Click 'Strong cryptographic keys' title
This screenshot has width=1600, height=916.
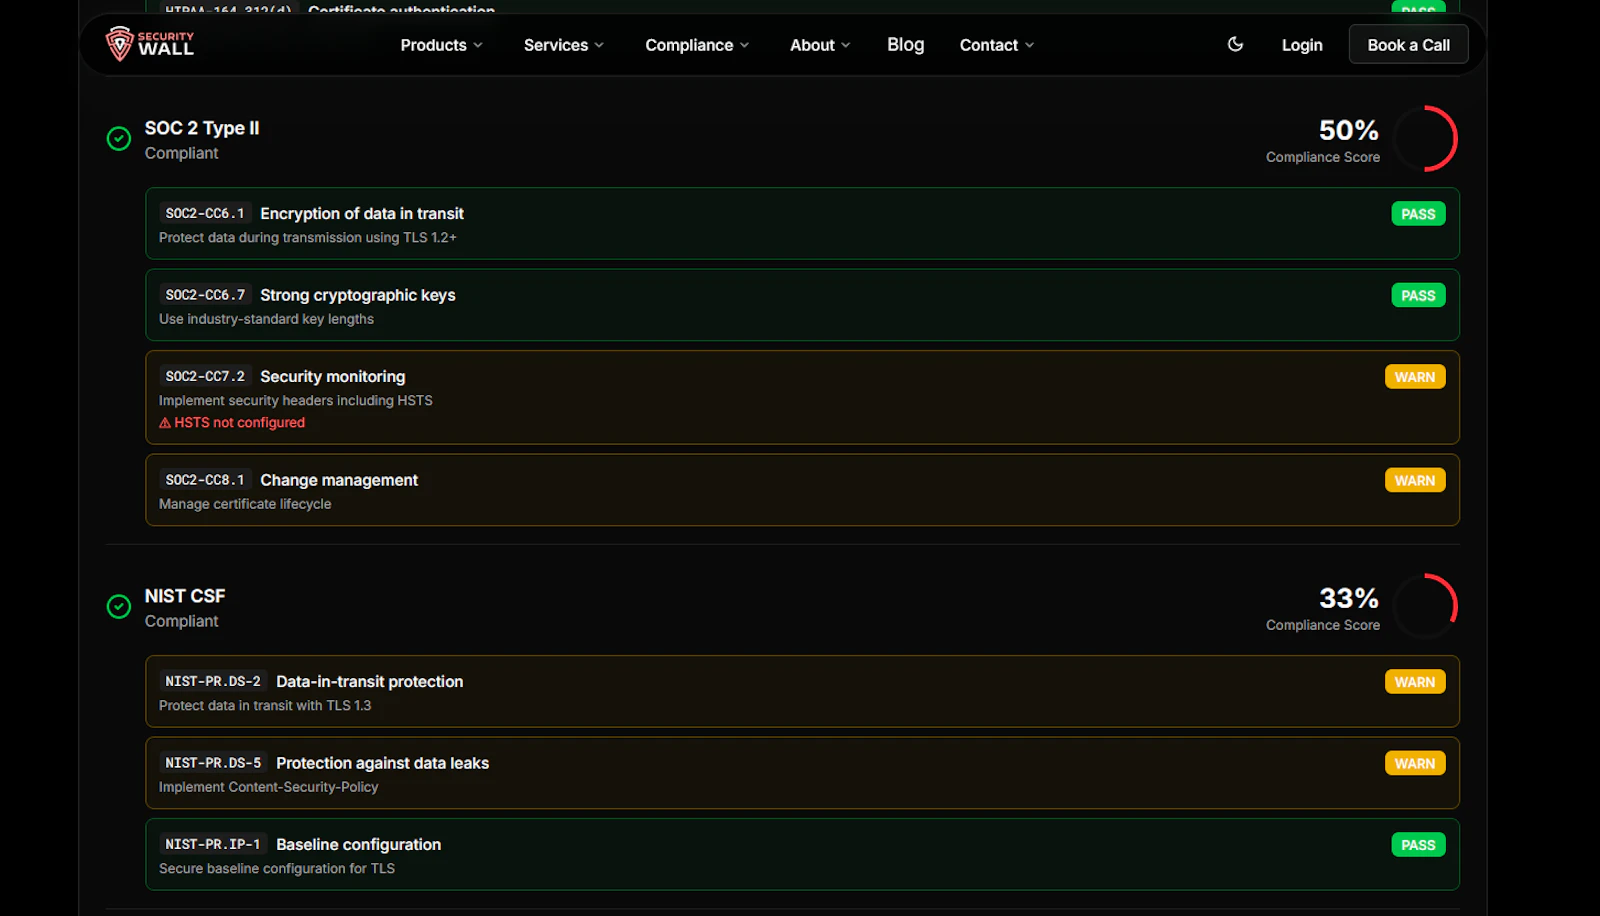coord(358,295)
